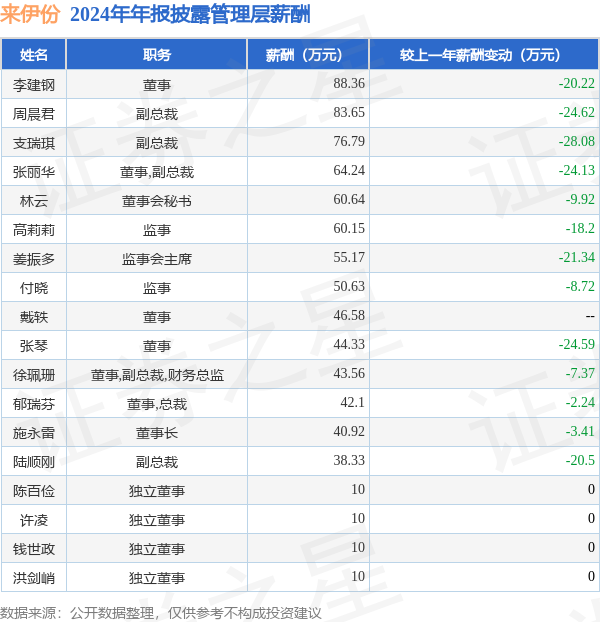The image size is (600, 622).
Task: Click the change value -21.34
Action: tap(577, 257)
